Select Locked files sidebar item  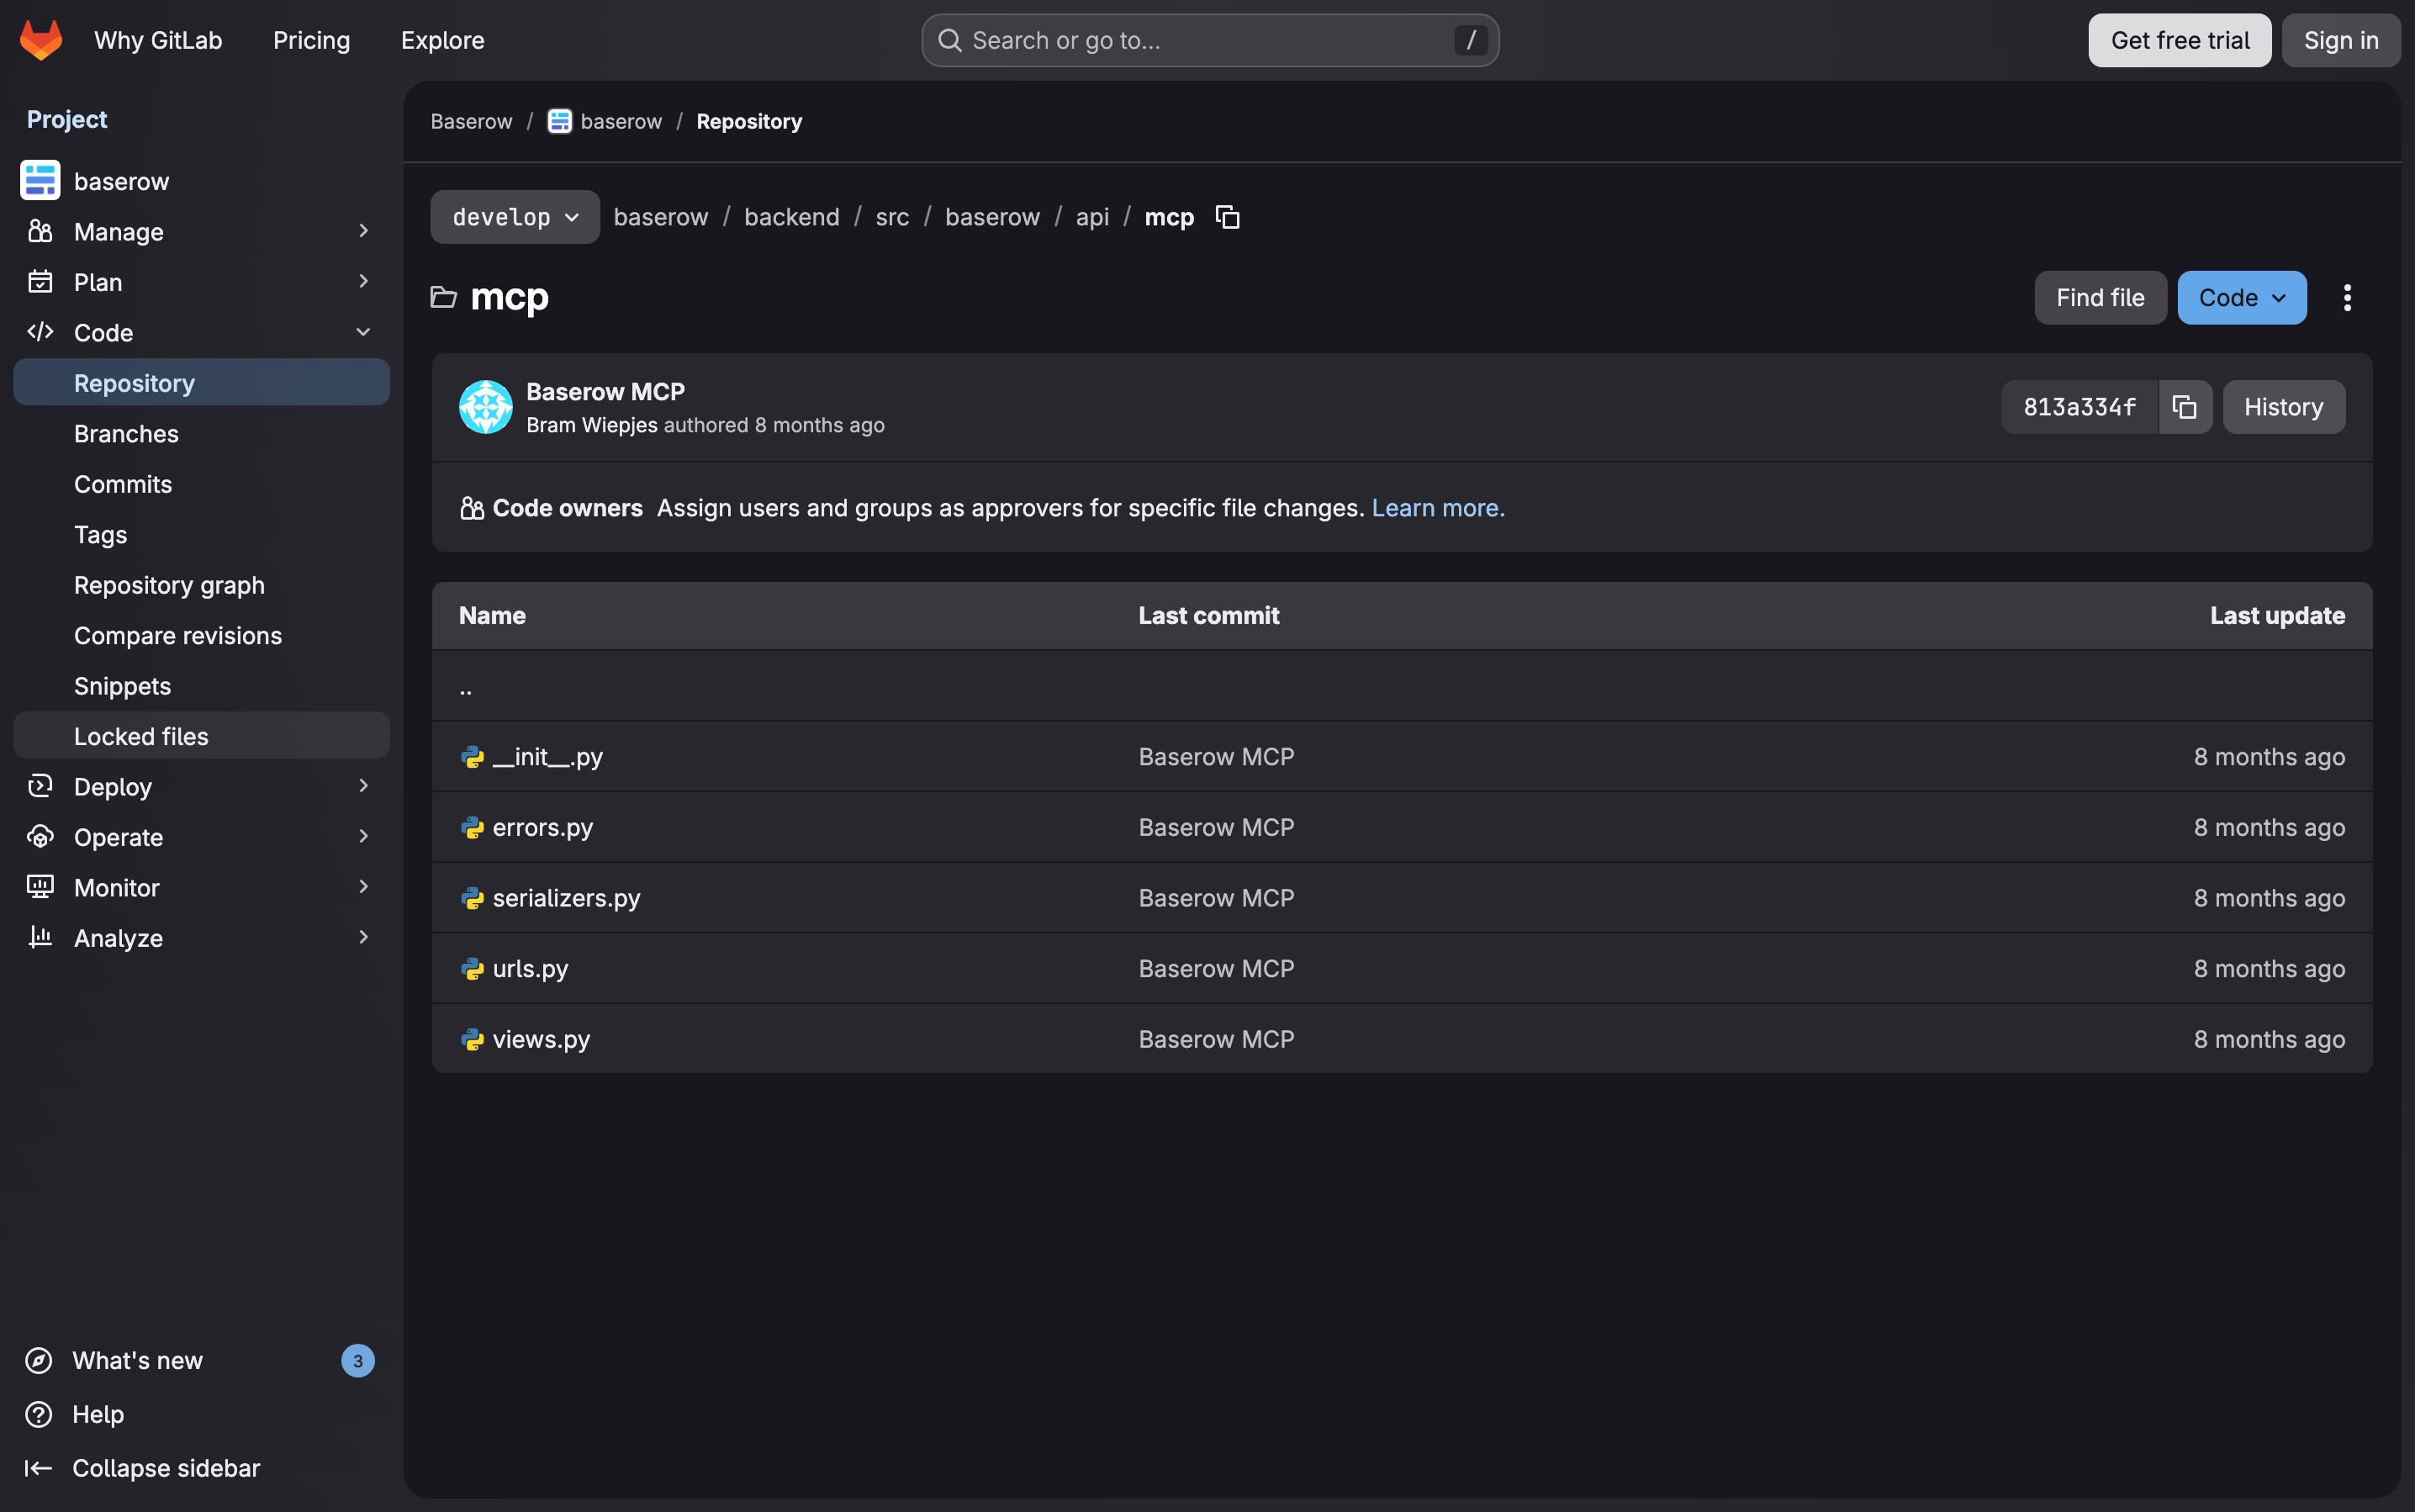pos(141,736)
